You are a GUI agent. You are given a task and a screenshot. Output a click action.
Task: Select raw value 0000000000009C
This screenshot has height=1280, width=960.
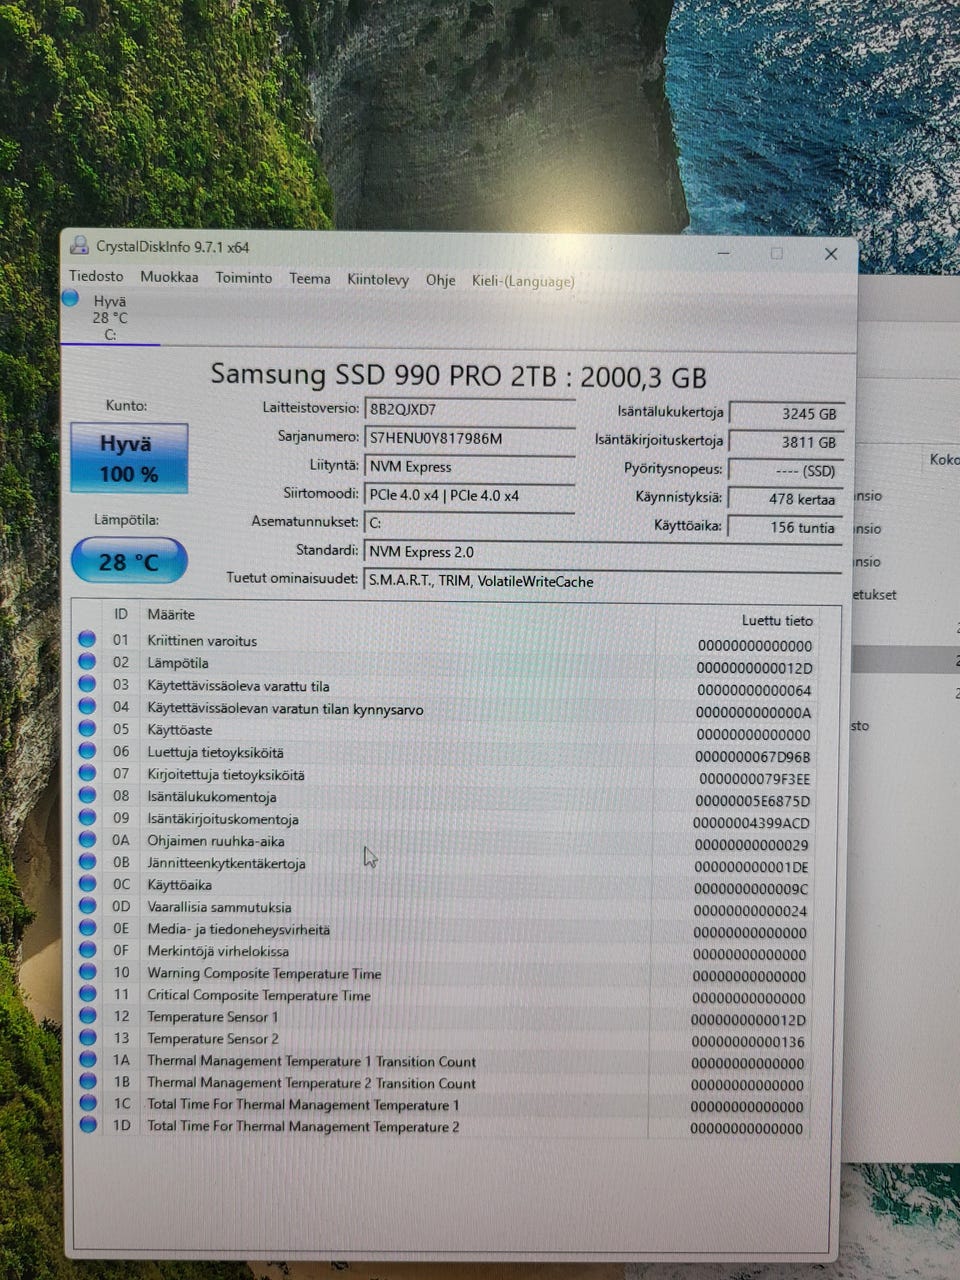click(751, 889)
